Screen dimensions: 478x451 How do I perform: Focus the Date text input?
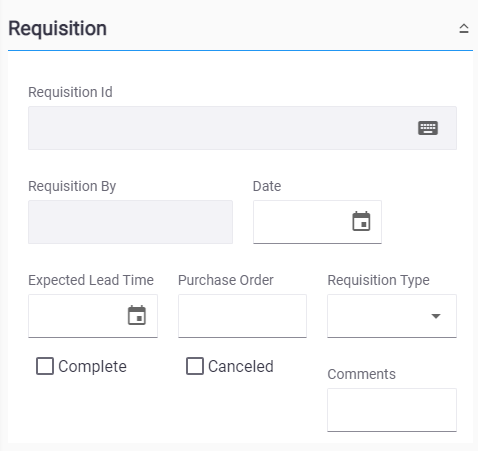coord(317,222)
